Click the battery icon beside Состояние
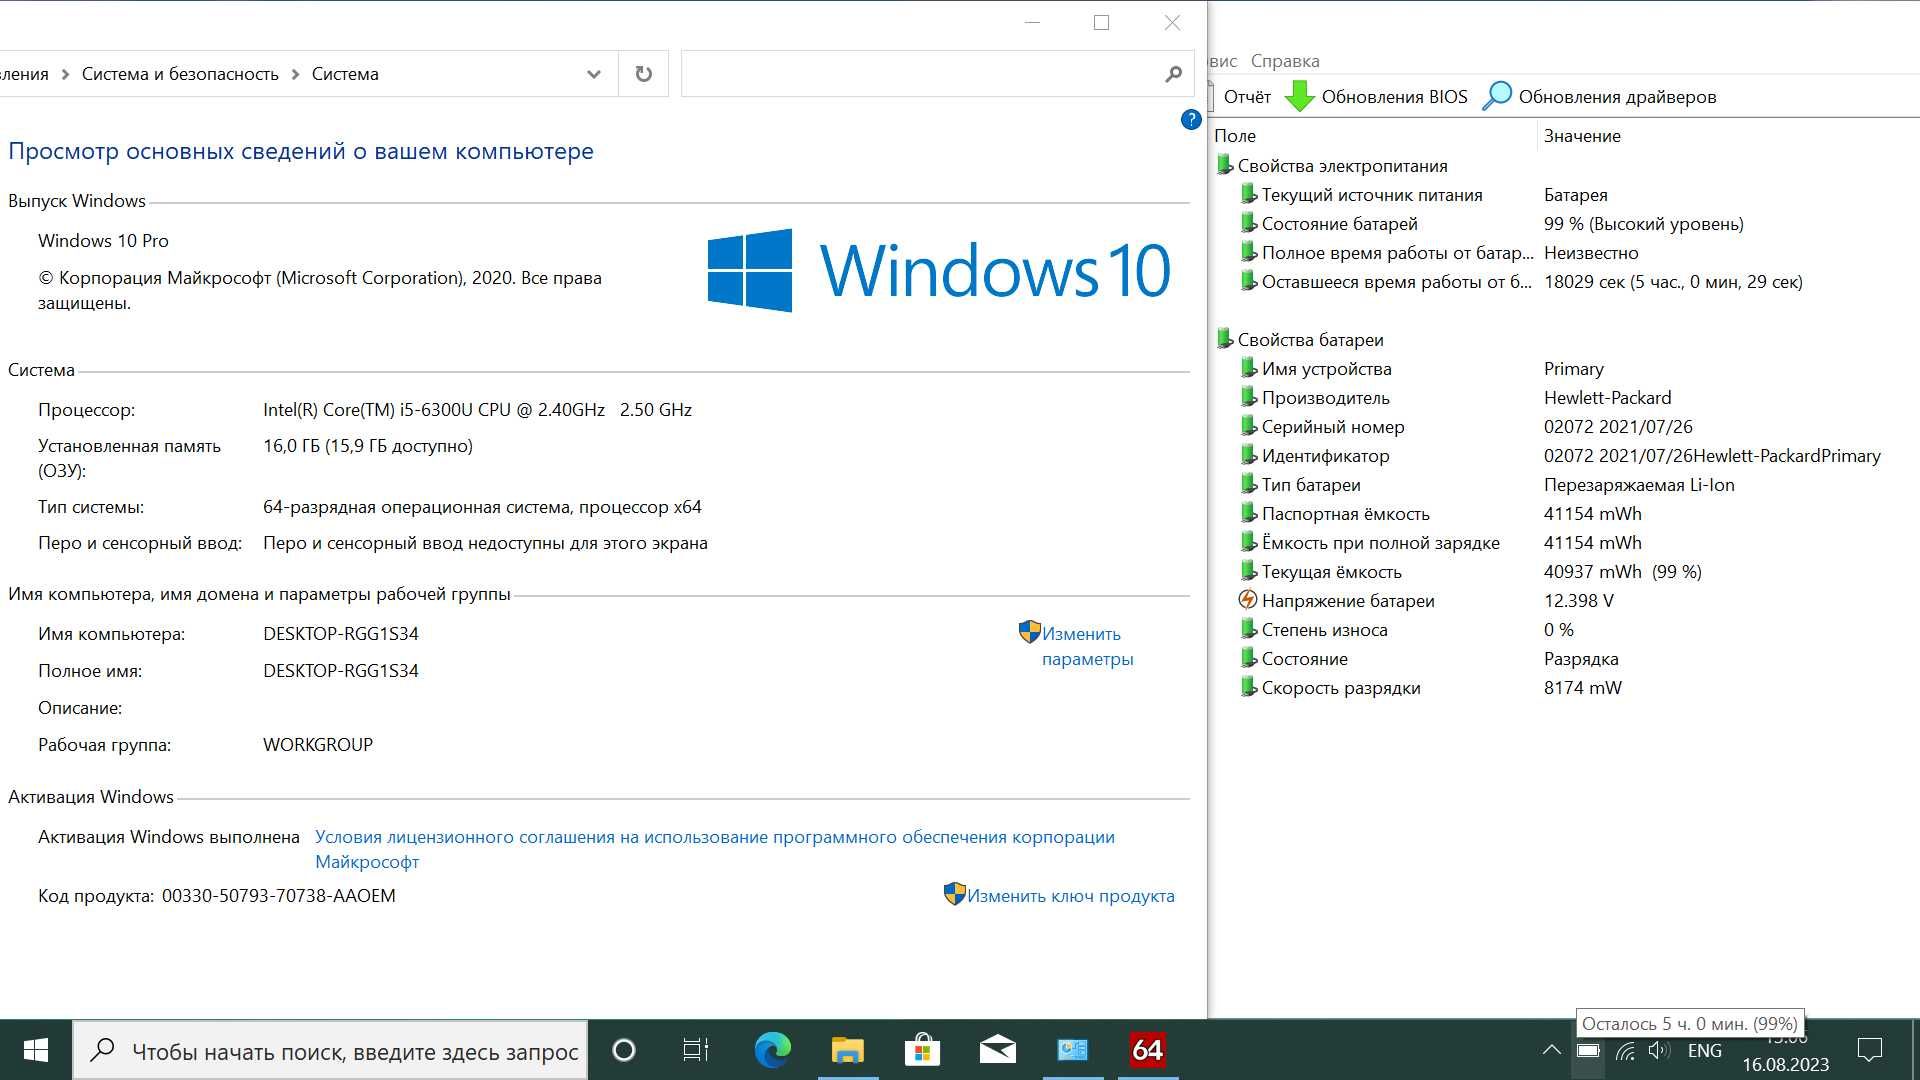 pyautogui.click(x=1248, y=658)
